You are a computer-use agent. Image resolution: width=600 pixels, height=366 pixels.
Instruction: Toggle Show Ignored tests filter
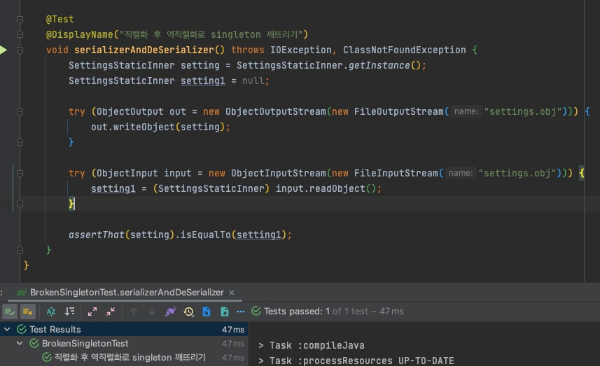(28, 312)
